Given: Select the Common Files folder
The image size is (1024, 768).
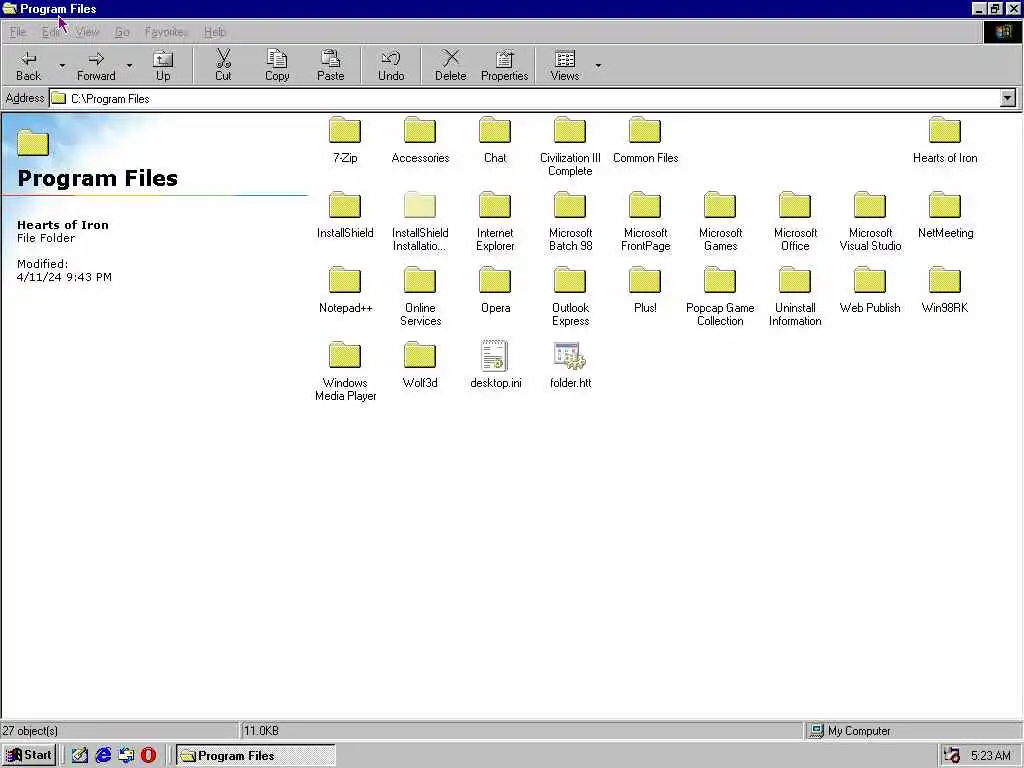Looking at the screenshot, I should 645,140.
